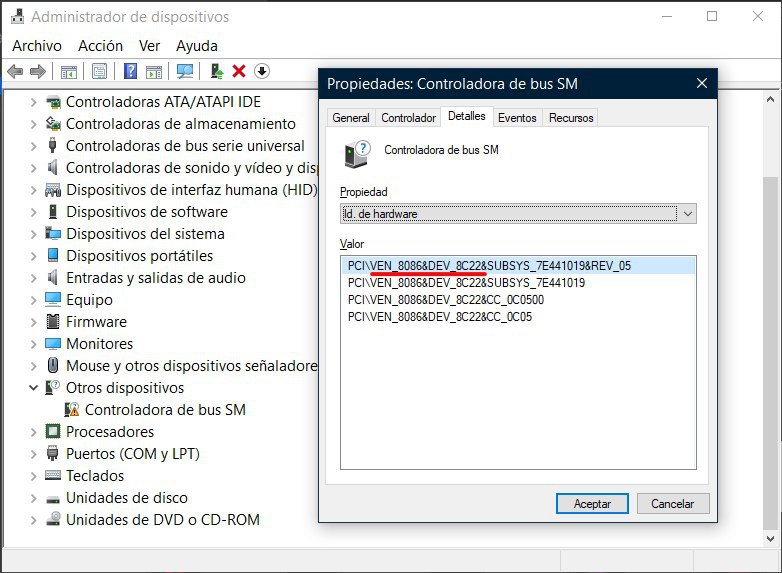782x573 pixels.
Task: Switch to the Recursos tab
Action: [571, 118]
